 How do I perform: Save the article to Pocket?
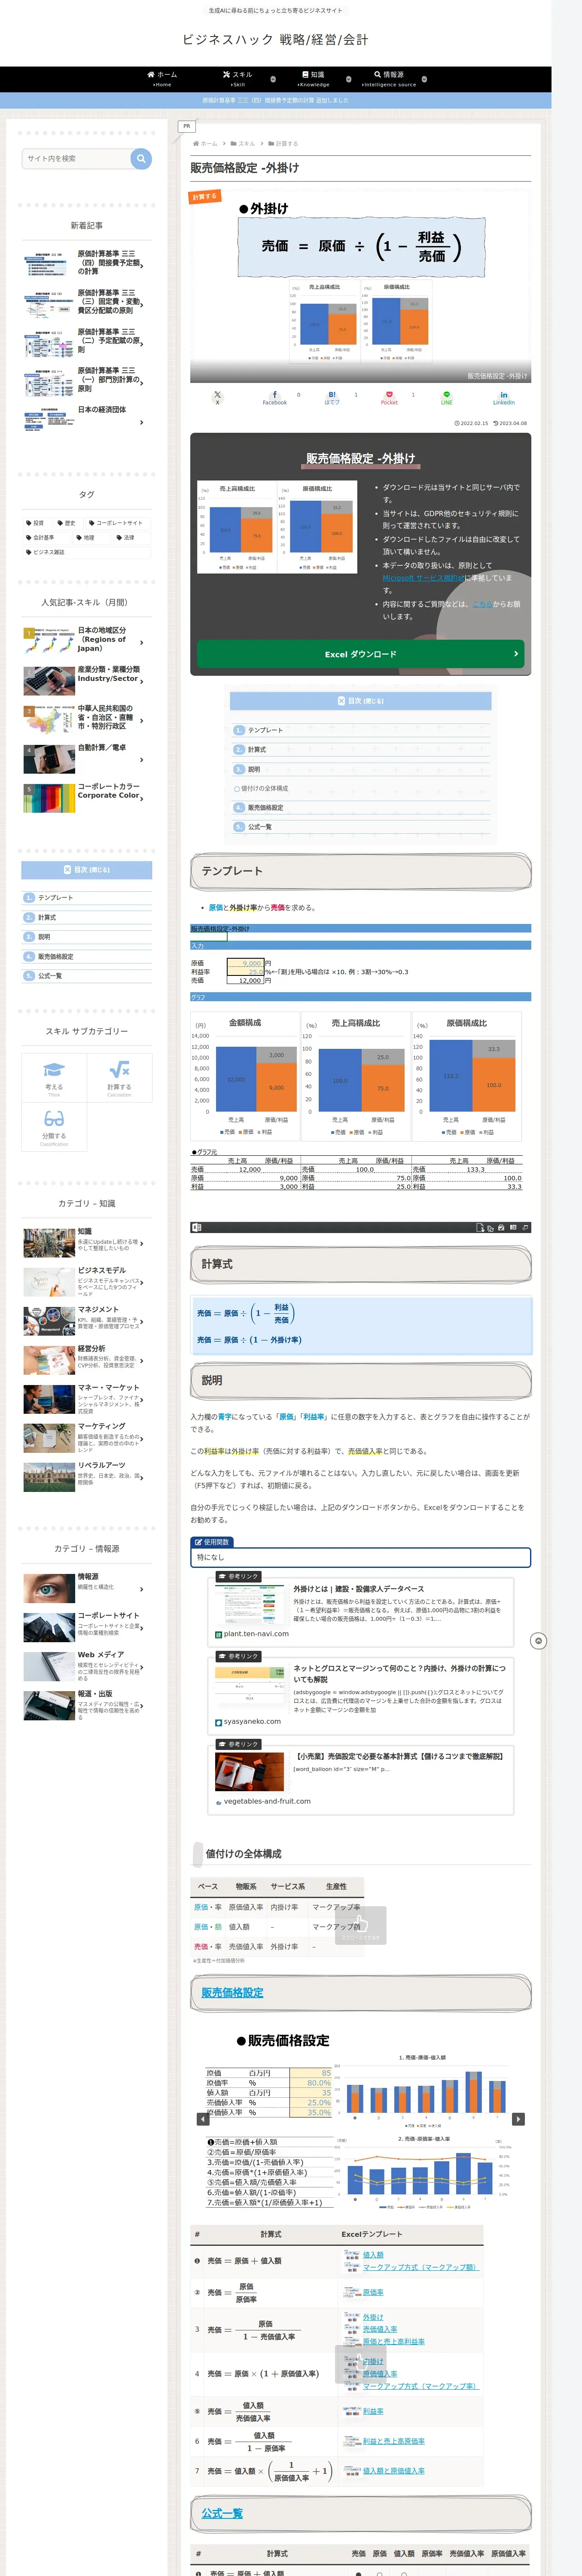click(389, 397)
